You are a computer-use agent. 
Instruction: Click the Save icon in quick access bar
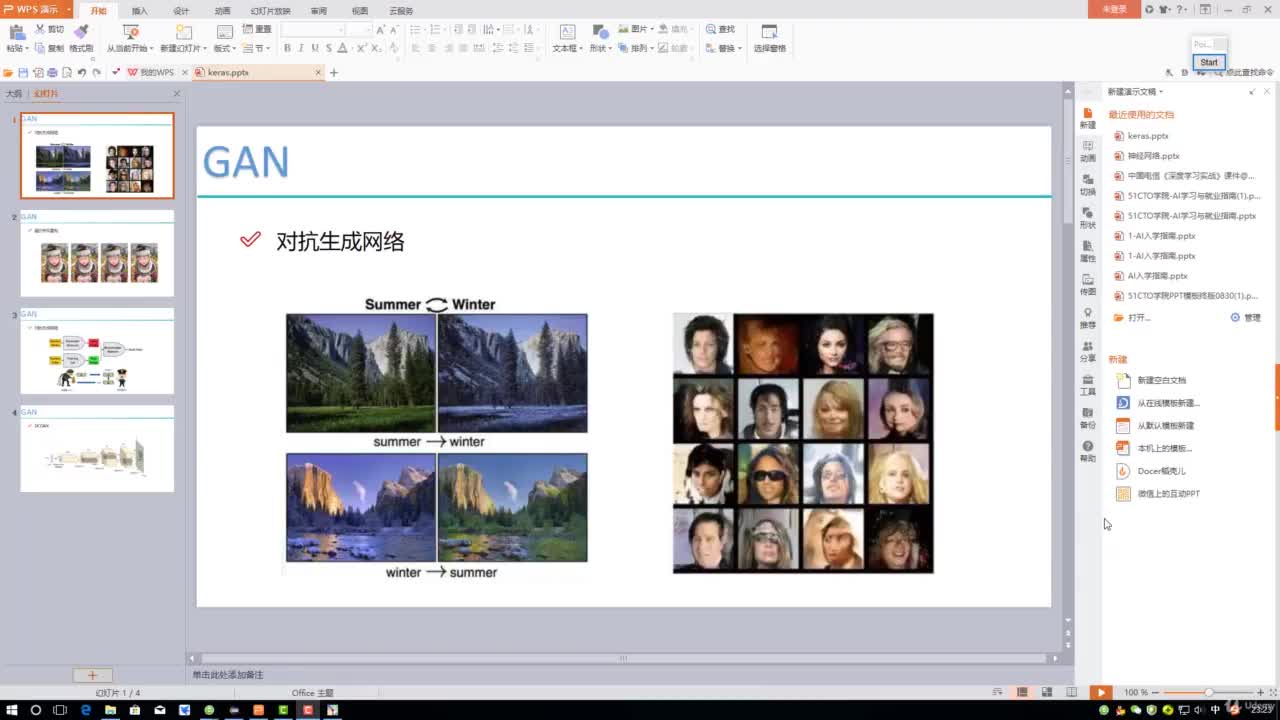pos(22,72)
